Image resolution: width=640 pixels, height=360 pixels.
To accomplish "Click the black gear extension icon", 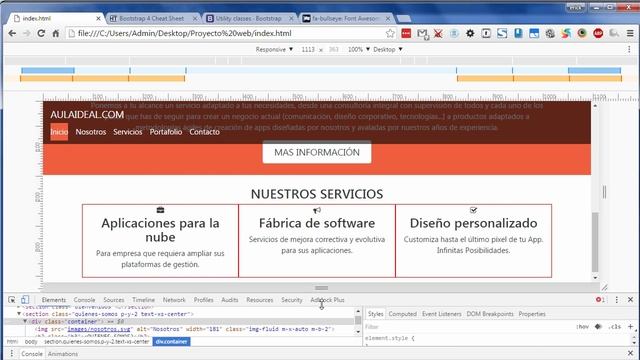I will [470, 33].
